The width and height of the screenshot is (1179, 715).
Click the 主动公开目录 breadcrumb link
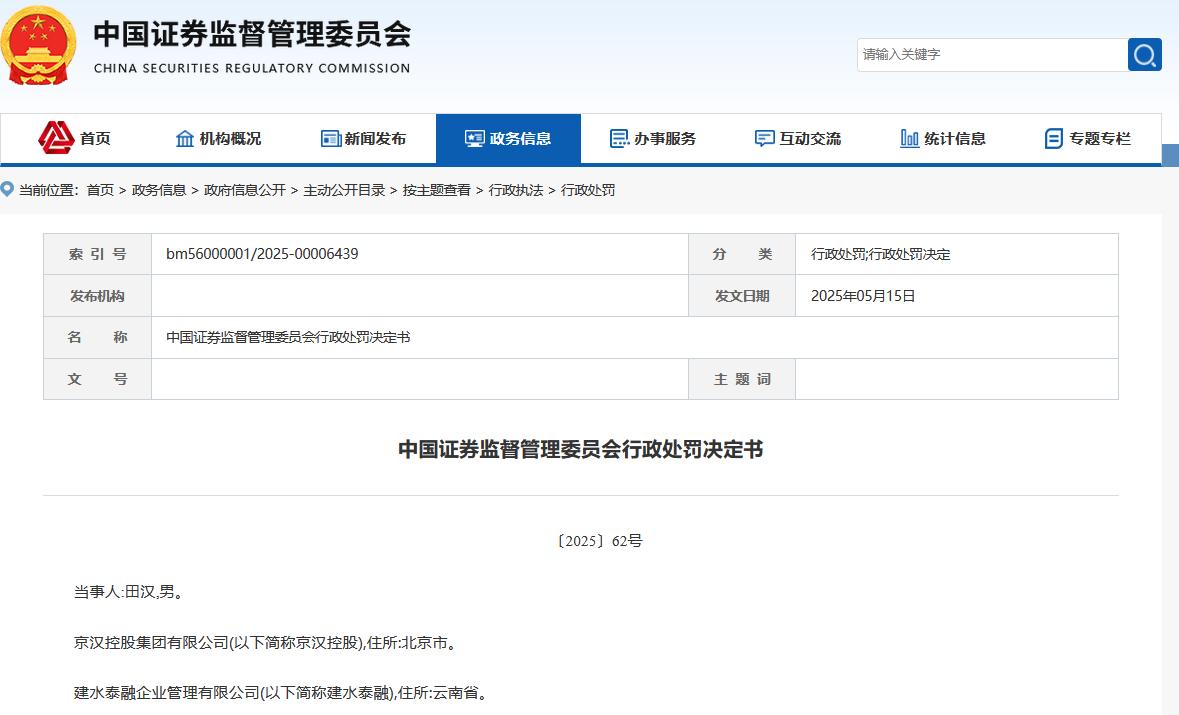(x=344, y=190)
